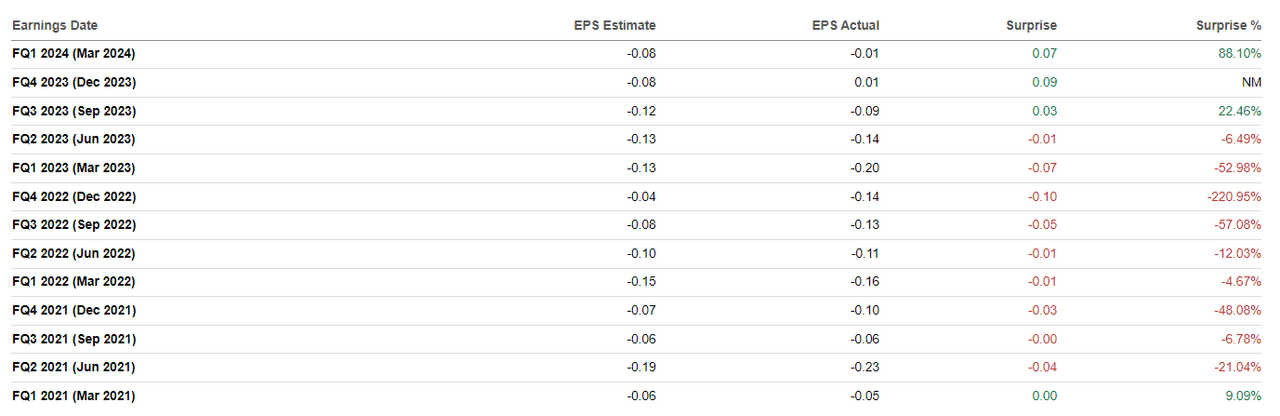Sort by the EPS Estimate column header

615,25
